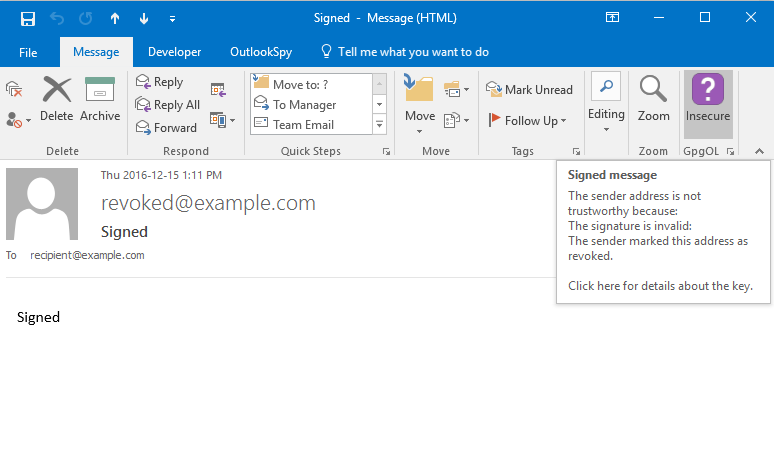
Task: Go to previous item with the up arrow
Action: coord(115,18)
